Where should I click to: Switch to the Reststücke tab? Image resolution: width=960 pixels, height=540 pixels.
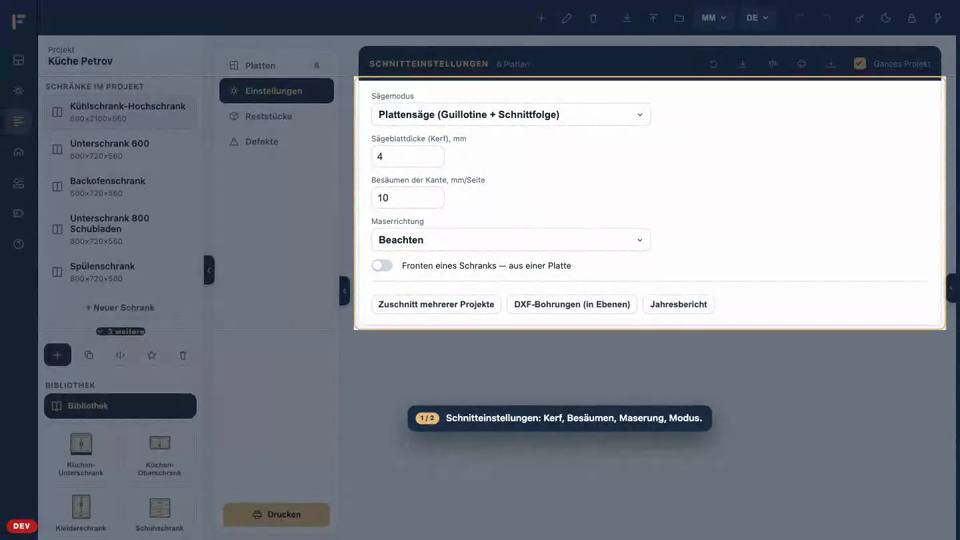[277, 116]
